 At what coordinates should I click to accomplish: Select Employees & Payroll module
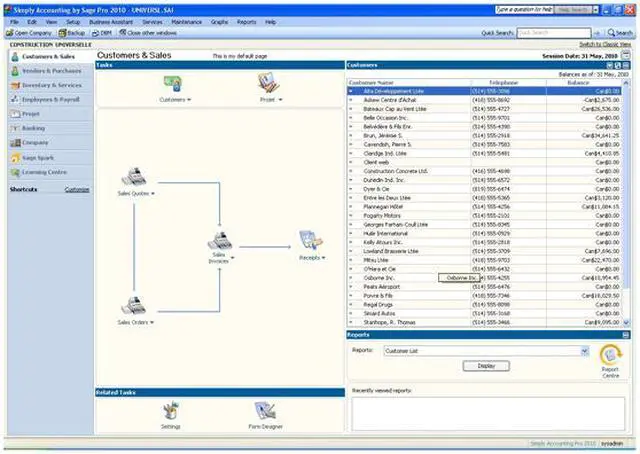pos(51,100)
